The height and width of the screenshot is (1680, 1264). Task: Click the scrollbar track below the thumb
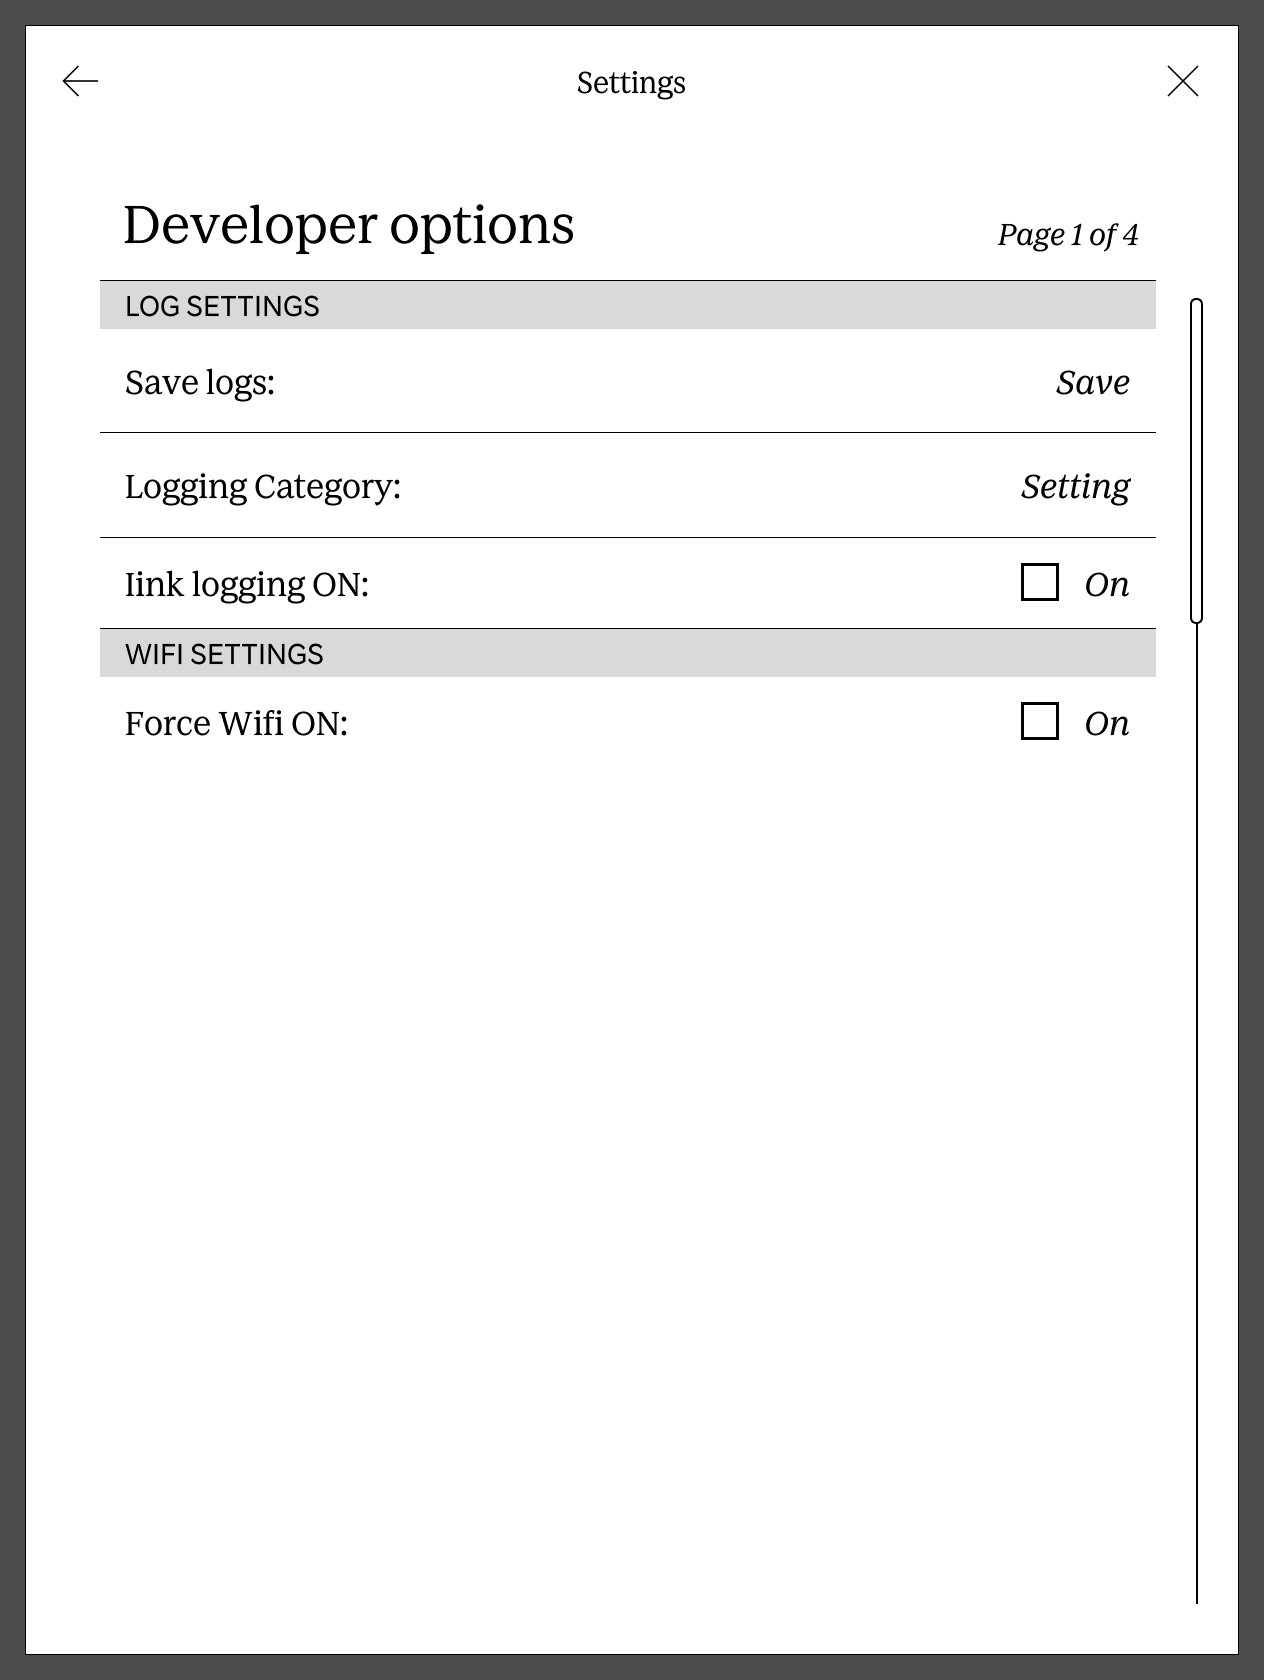1196,1100
